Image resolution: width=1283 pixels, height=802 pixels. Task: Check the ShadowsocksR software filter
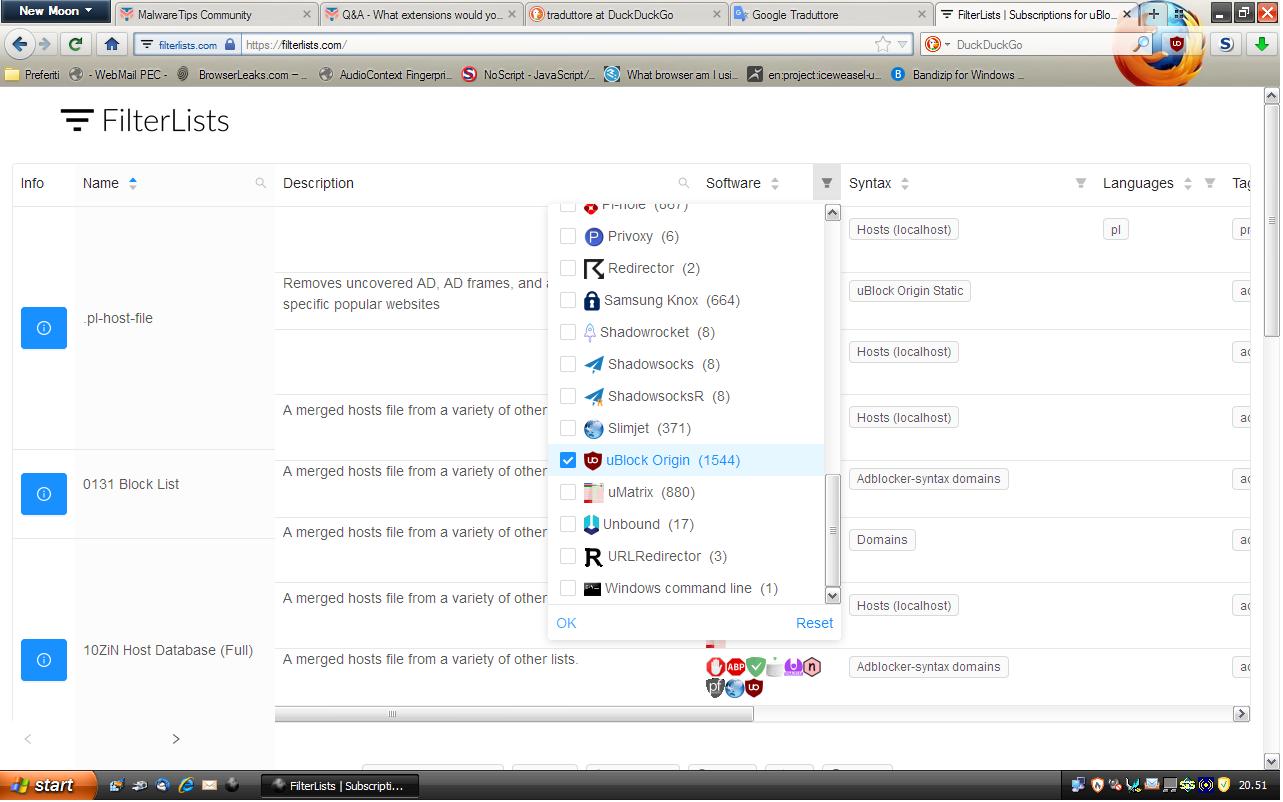(x=568, y=396)
